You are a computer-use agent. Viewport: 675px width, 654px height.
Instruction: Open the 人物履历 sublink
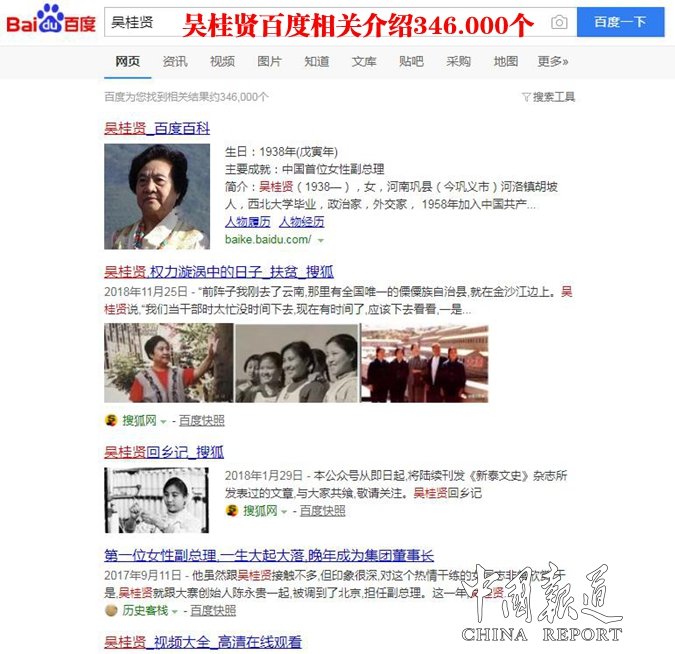coord(248,222)
